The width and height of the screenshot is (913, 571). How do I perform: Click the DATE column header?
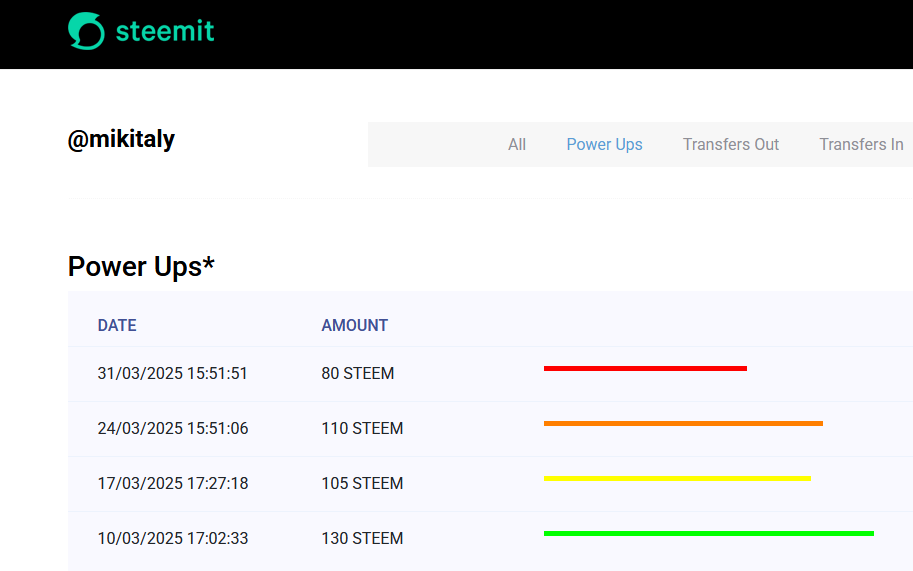coord(117,325)
